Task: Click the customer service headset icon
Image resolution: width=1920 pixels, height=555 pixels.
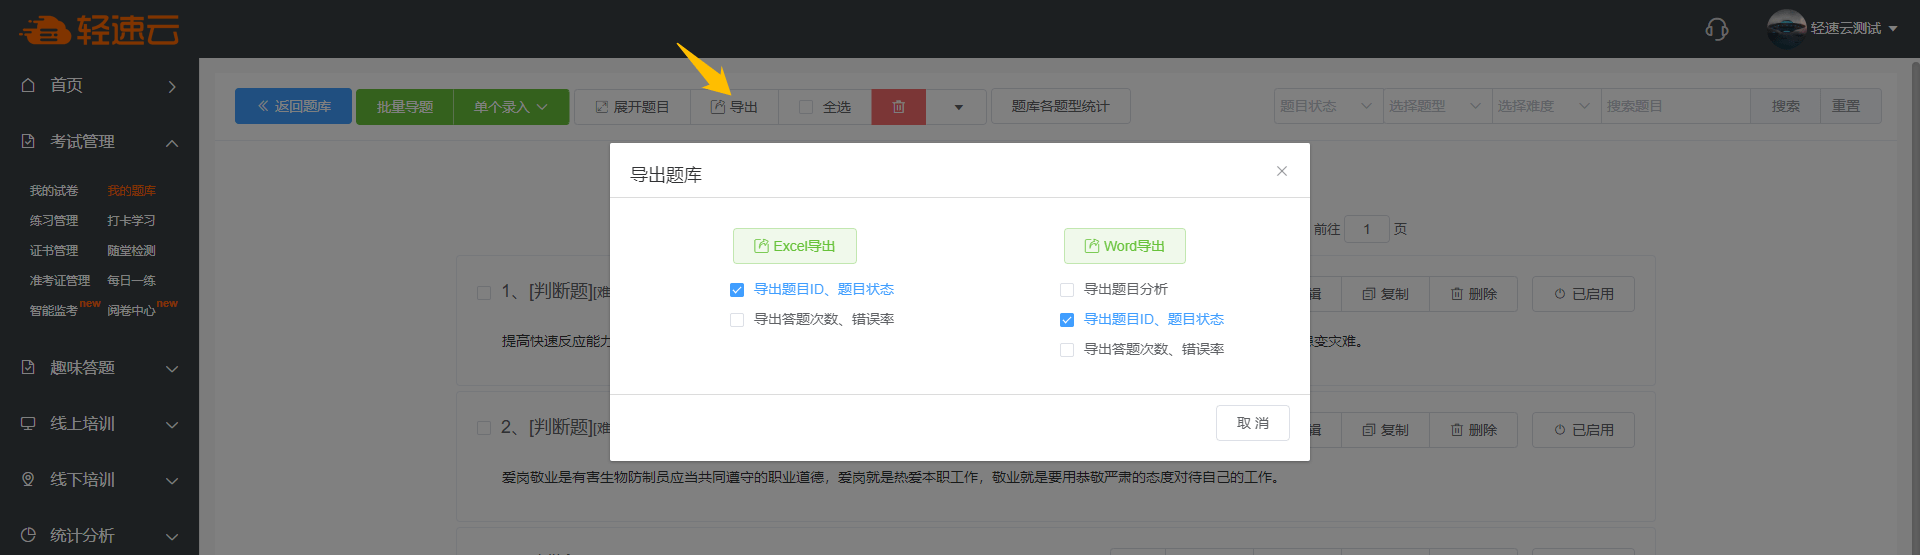Action: pyautogui.click(x=1716, y=29)
